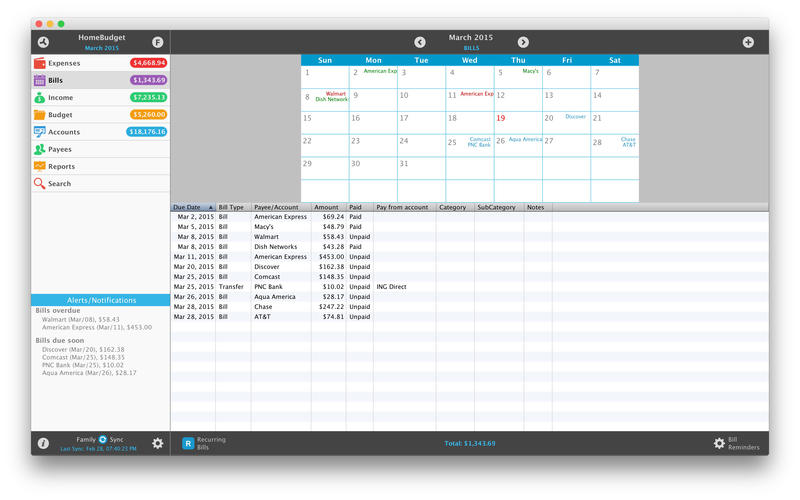Sort the table by Amount column header
Viewport: 800px width, 500px height.
pyautogui.click(x=326, y=208)
